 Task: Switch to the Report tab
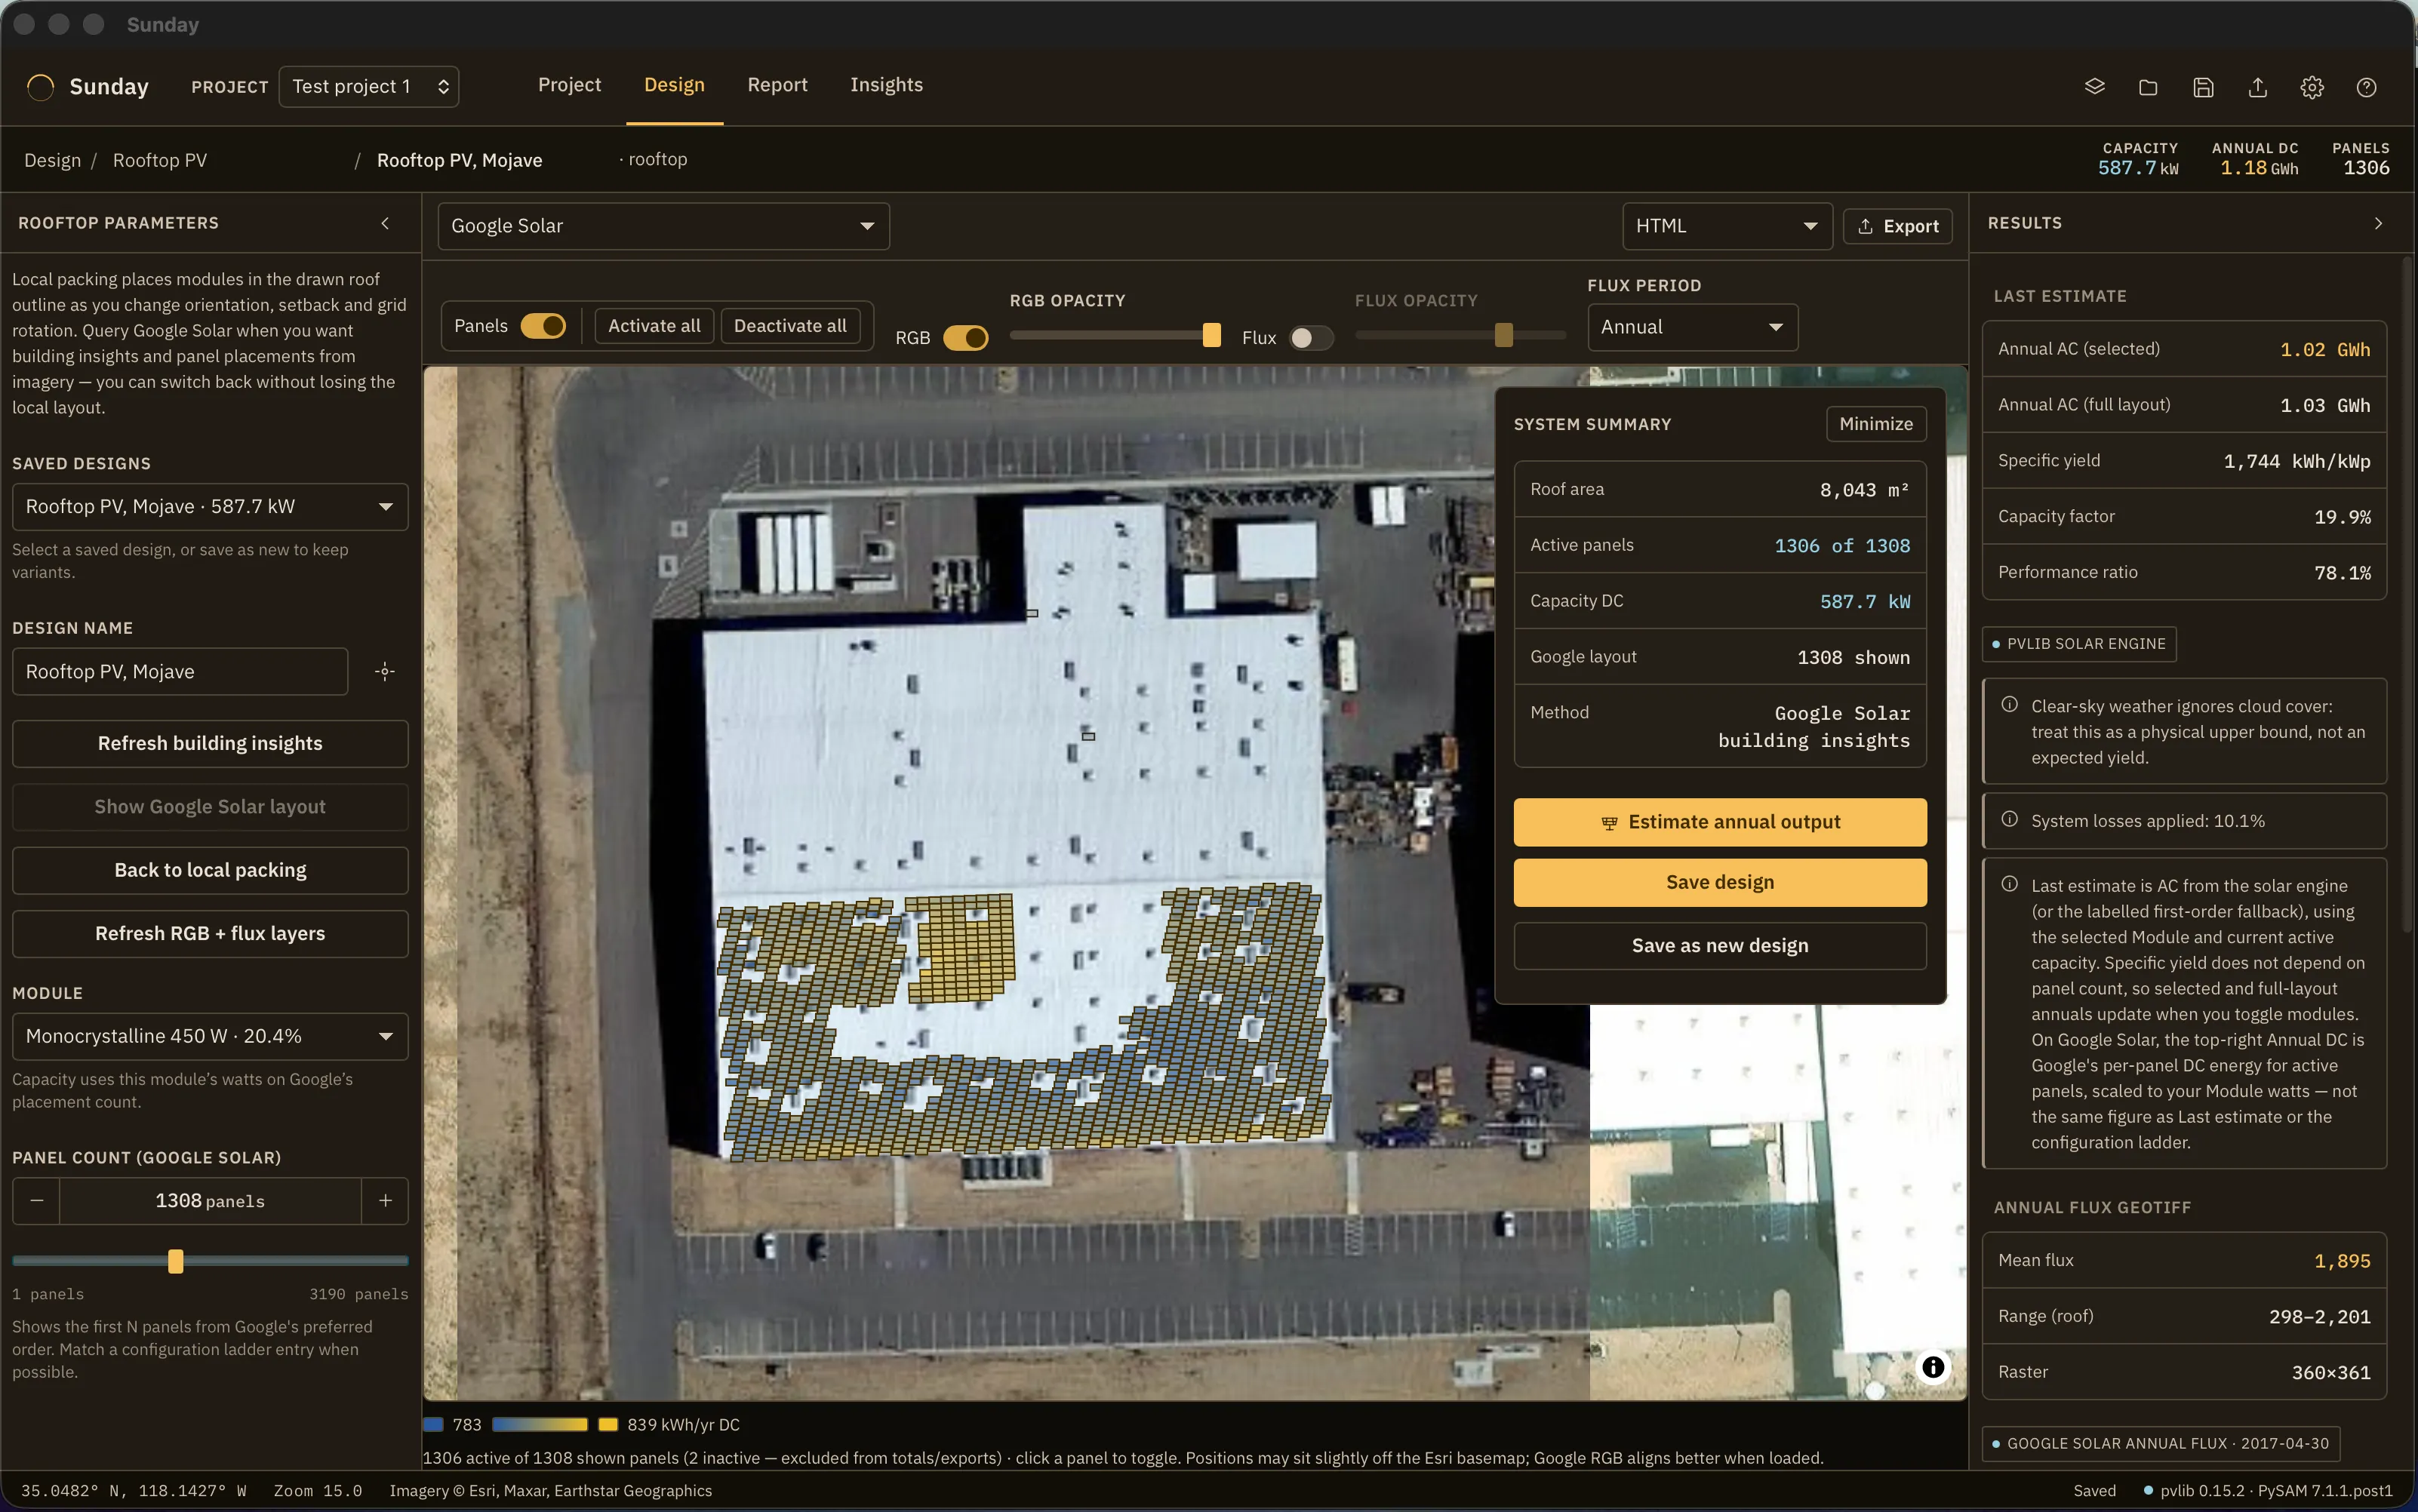point(777,85)
